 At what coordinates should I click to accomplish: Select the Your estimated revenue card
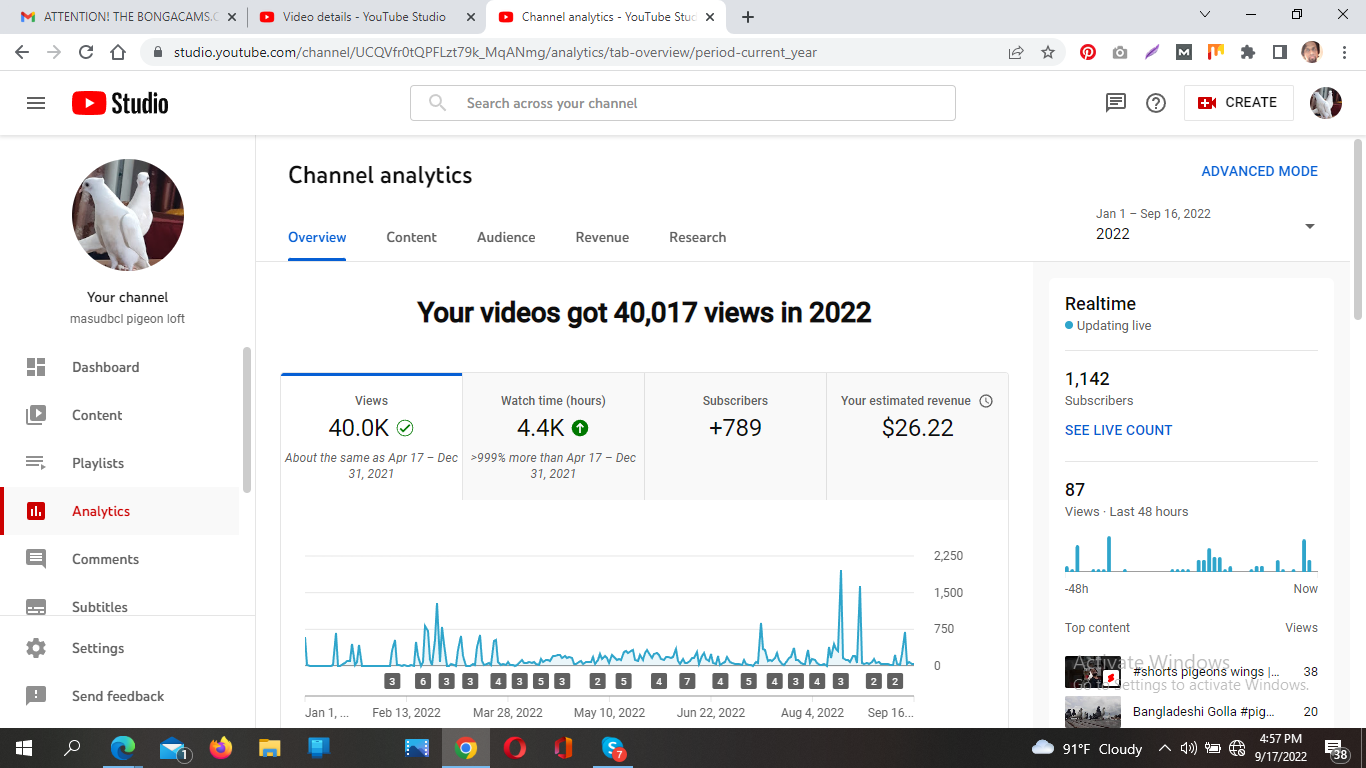click(917, 437)
